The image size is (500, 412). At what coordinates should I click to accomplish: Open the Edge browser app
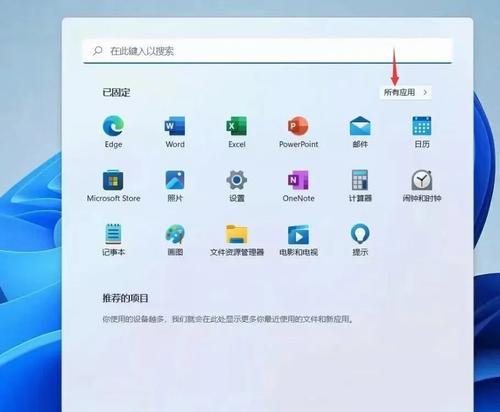click(x=113, y=131)
